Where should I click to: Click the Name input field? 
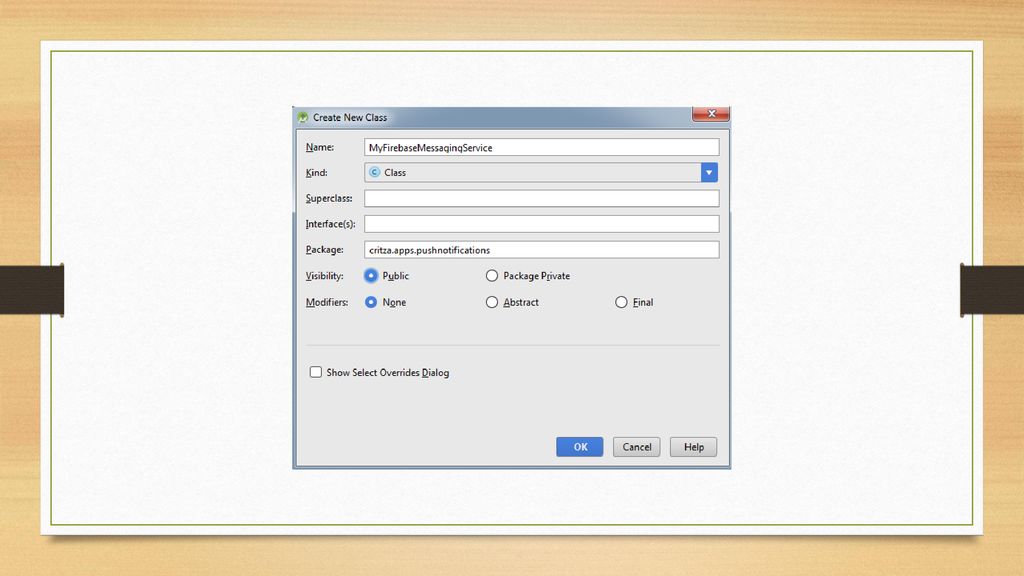541,148
